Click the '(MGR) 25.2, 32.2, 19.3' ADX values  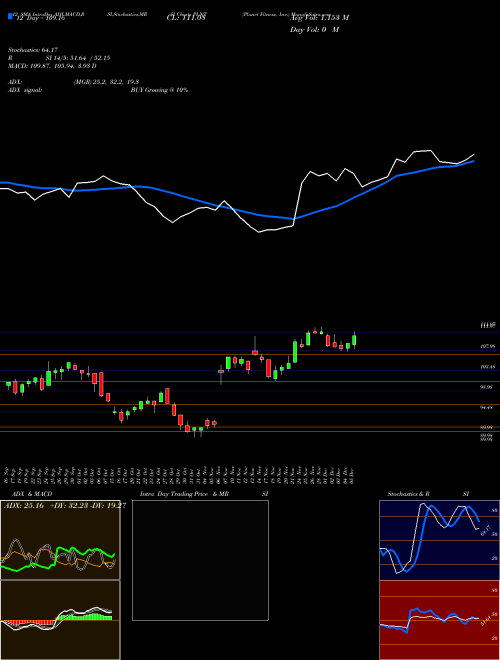[x=106, y=82]
